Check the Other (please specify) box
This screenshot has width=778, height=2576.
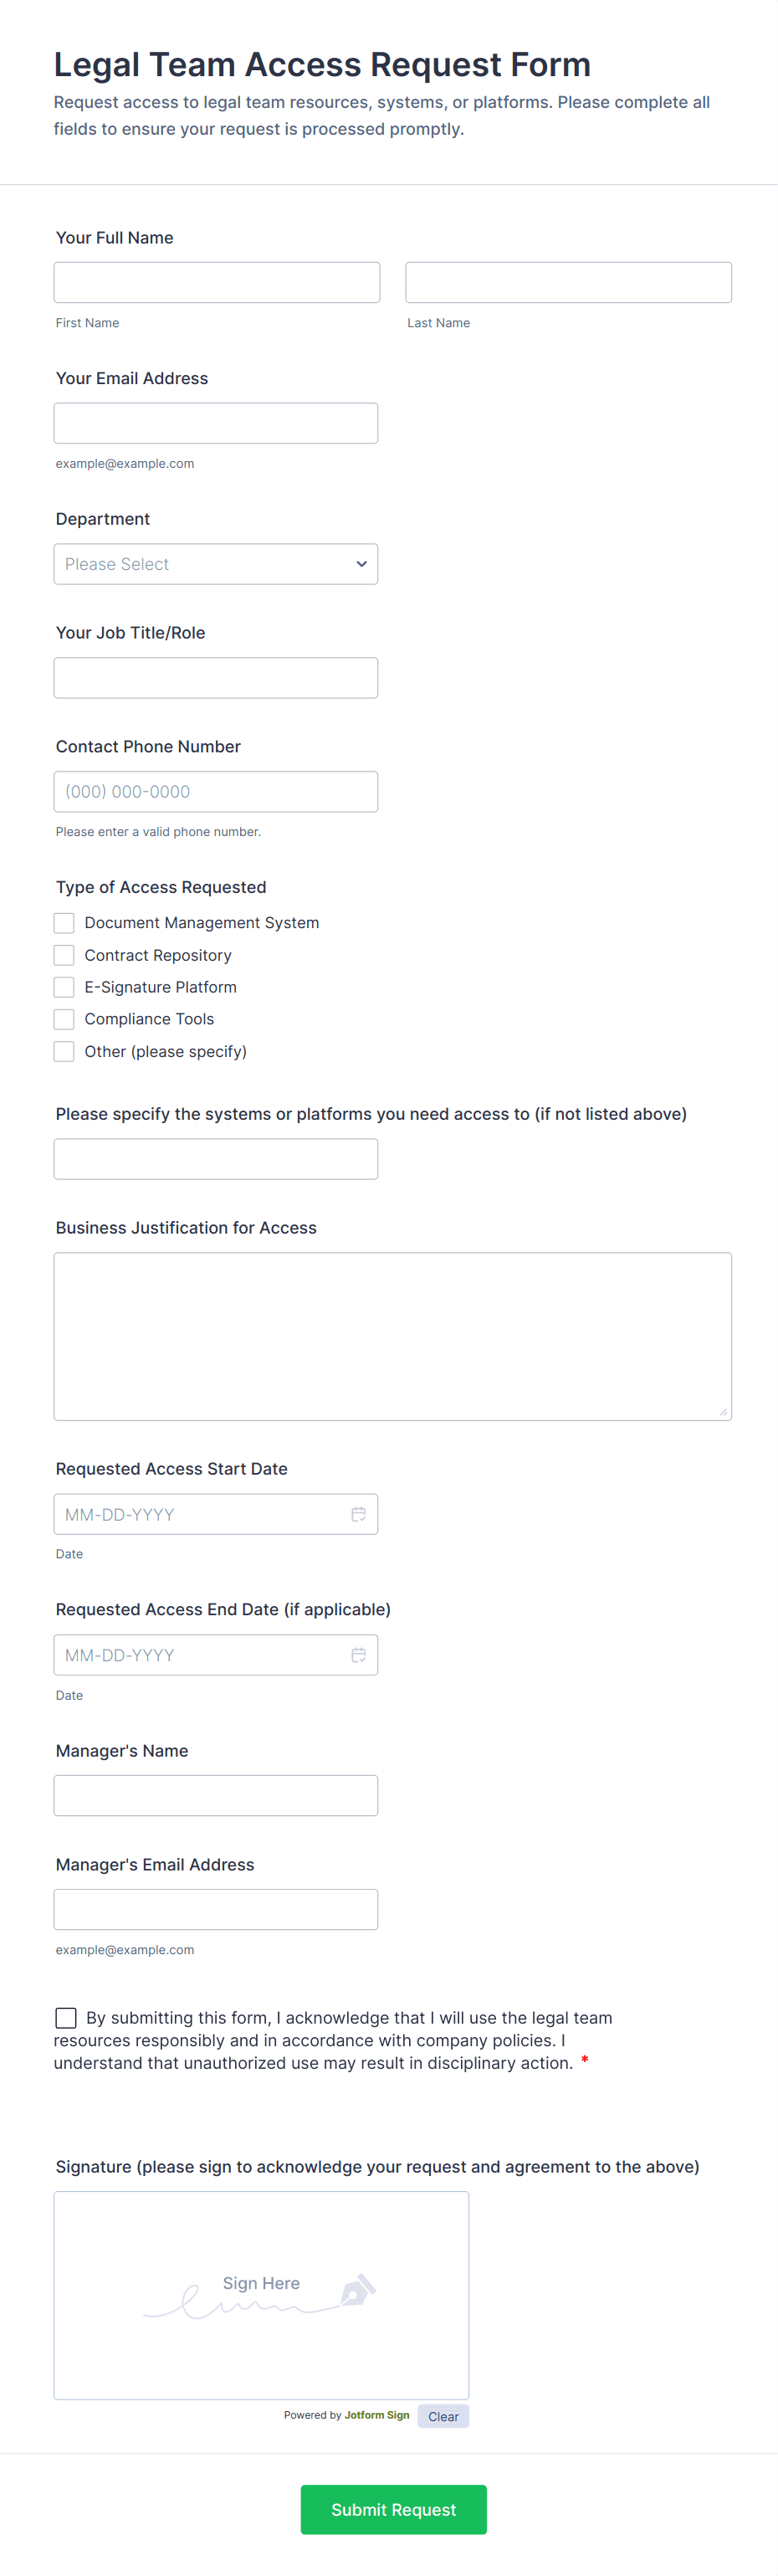pyautogui.click(x=64, y=1051)
